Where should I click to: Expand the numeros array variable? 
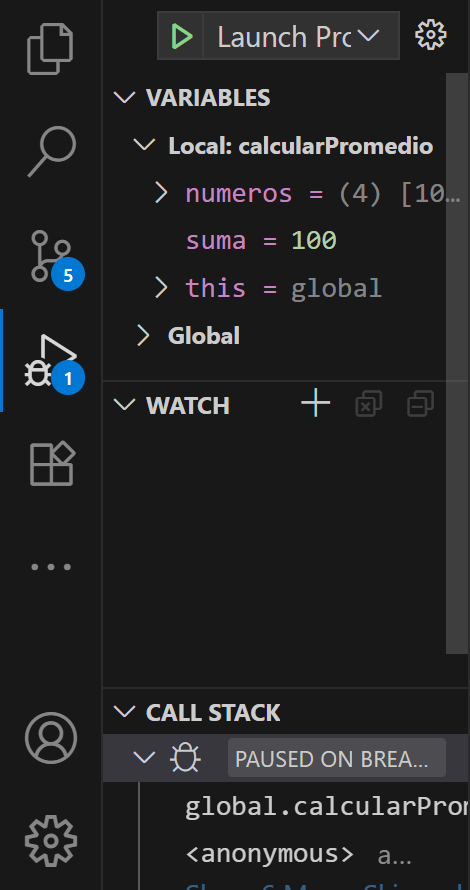click(x=161, y=193)
